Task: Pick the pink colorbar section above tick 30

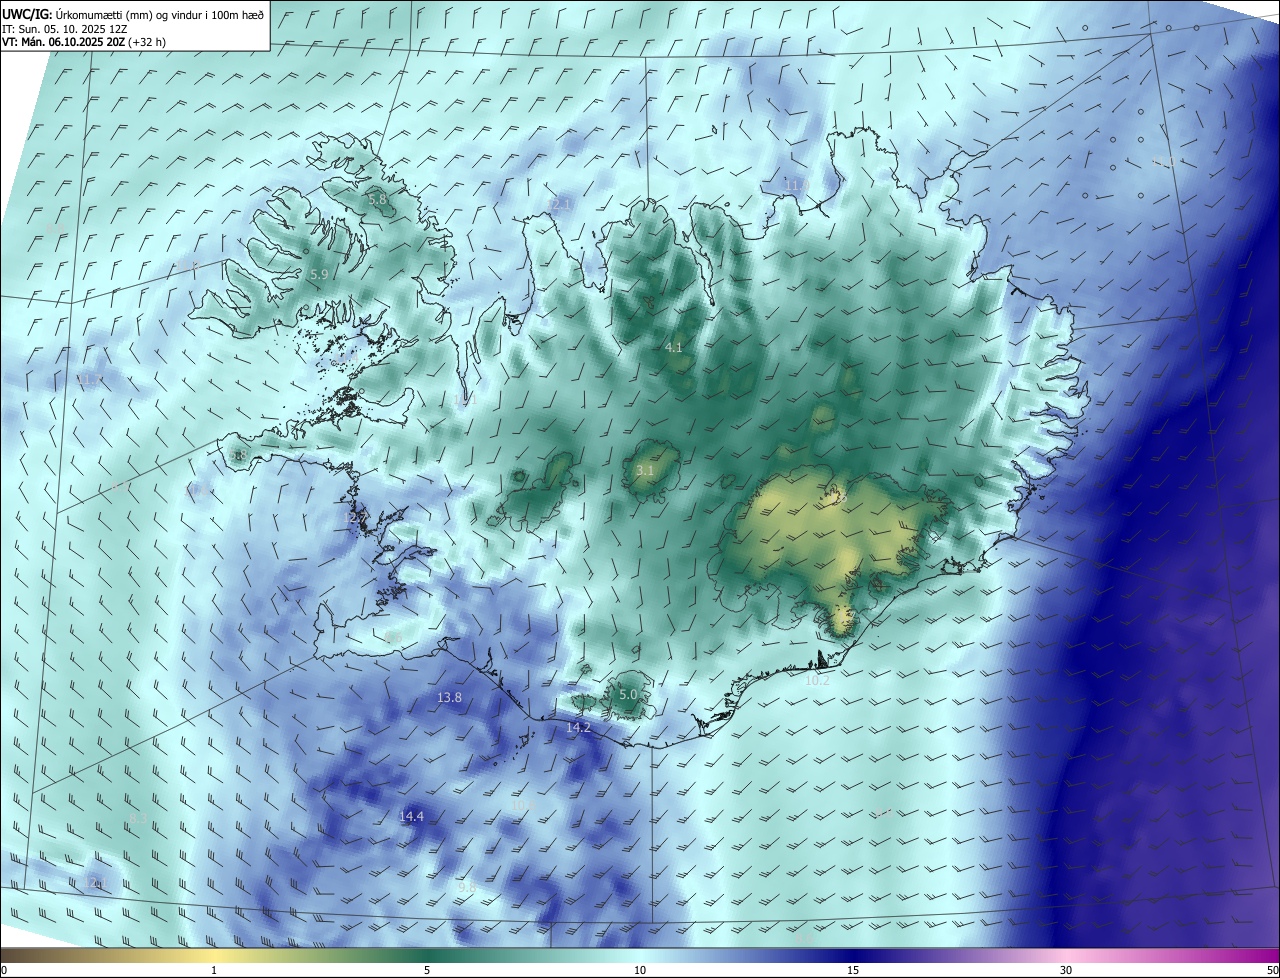Action: point(1066,955)
